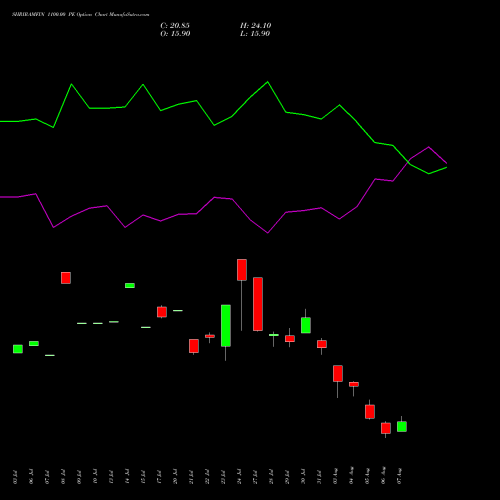Click the small green candle on 14 Jul
The height and width of the screenshot is (500, 500).
click(x=130, y=286)
